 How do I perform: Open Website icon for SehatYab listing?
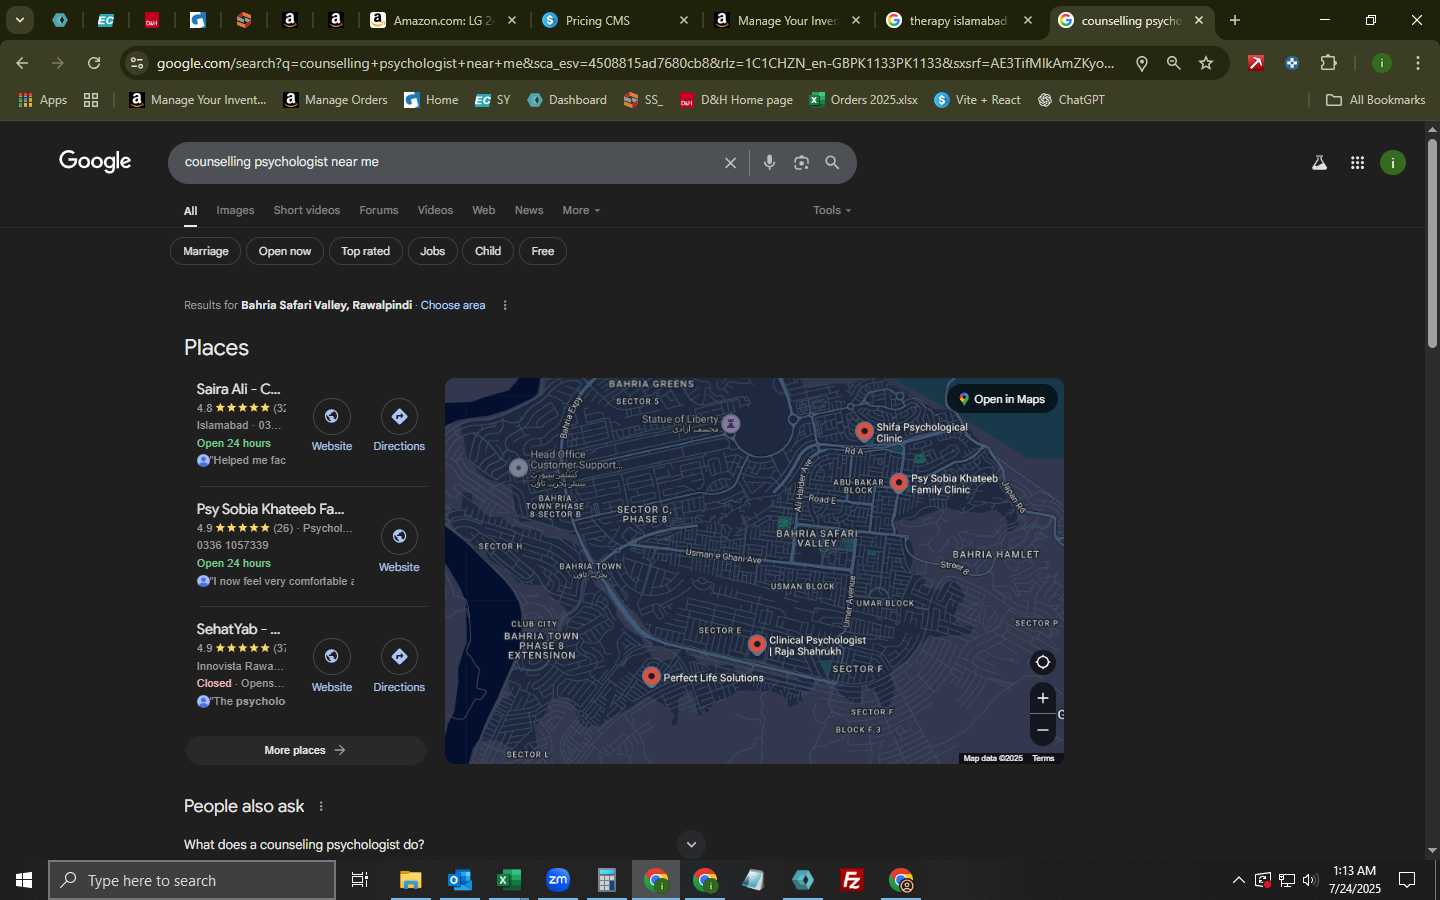(331, 657)
